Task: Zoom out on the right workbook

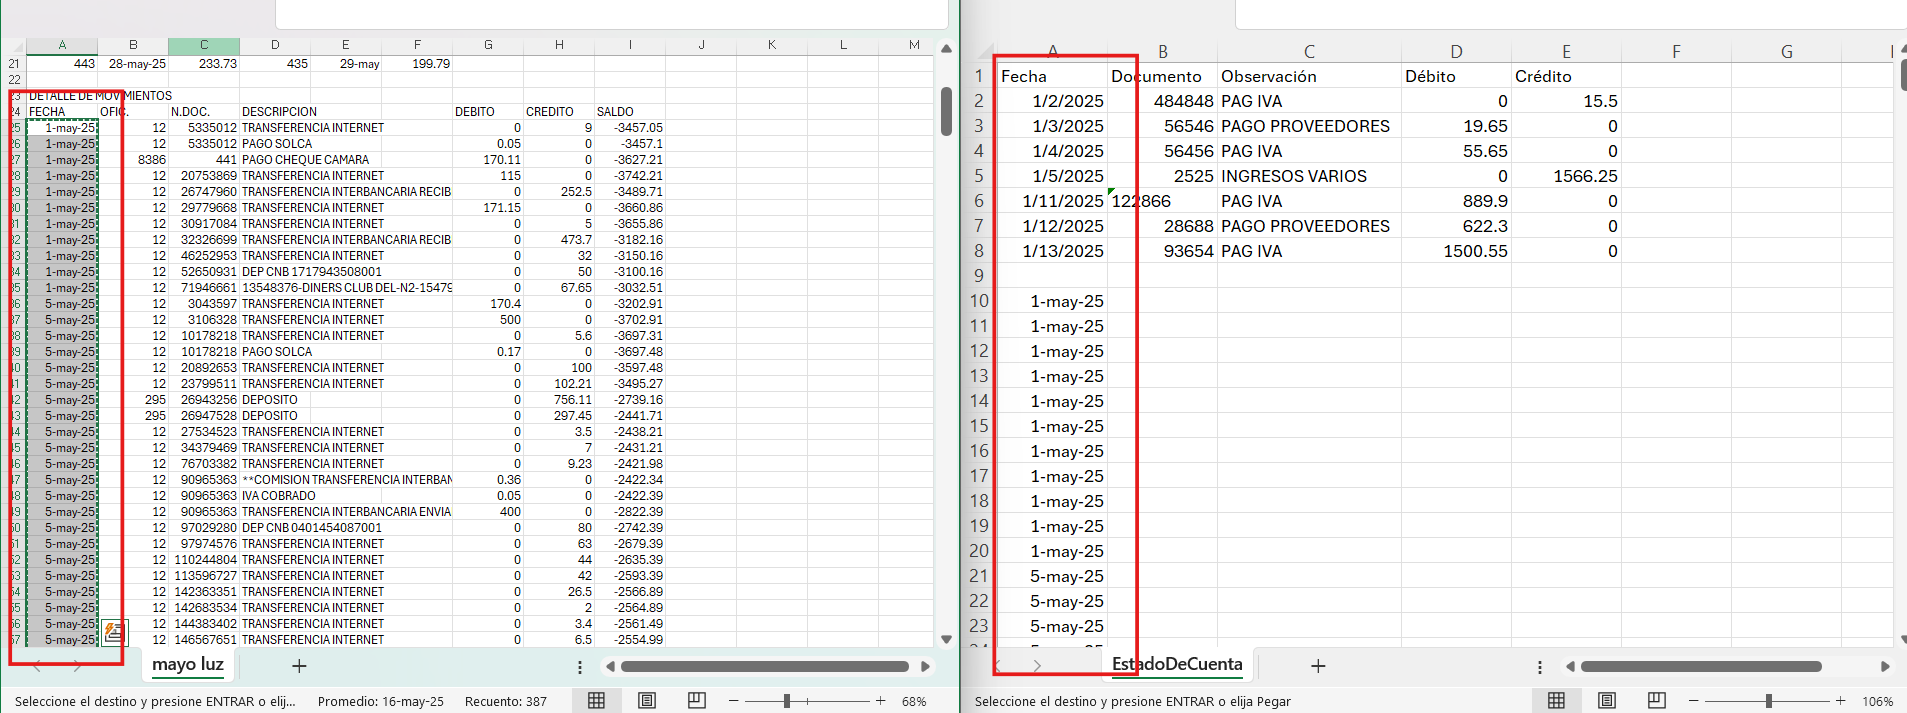Action: coord(1694,701)
